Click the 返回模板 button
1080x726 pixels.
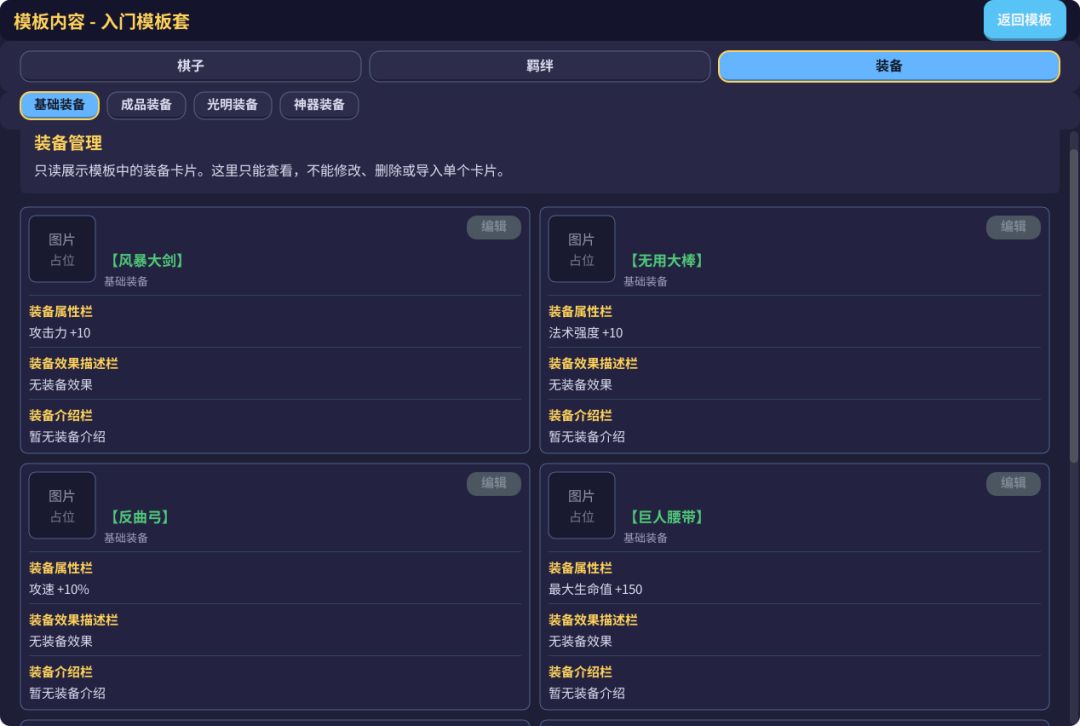point(1024,20)
